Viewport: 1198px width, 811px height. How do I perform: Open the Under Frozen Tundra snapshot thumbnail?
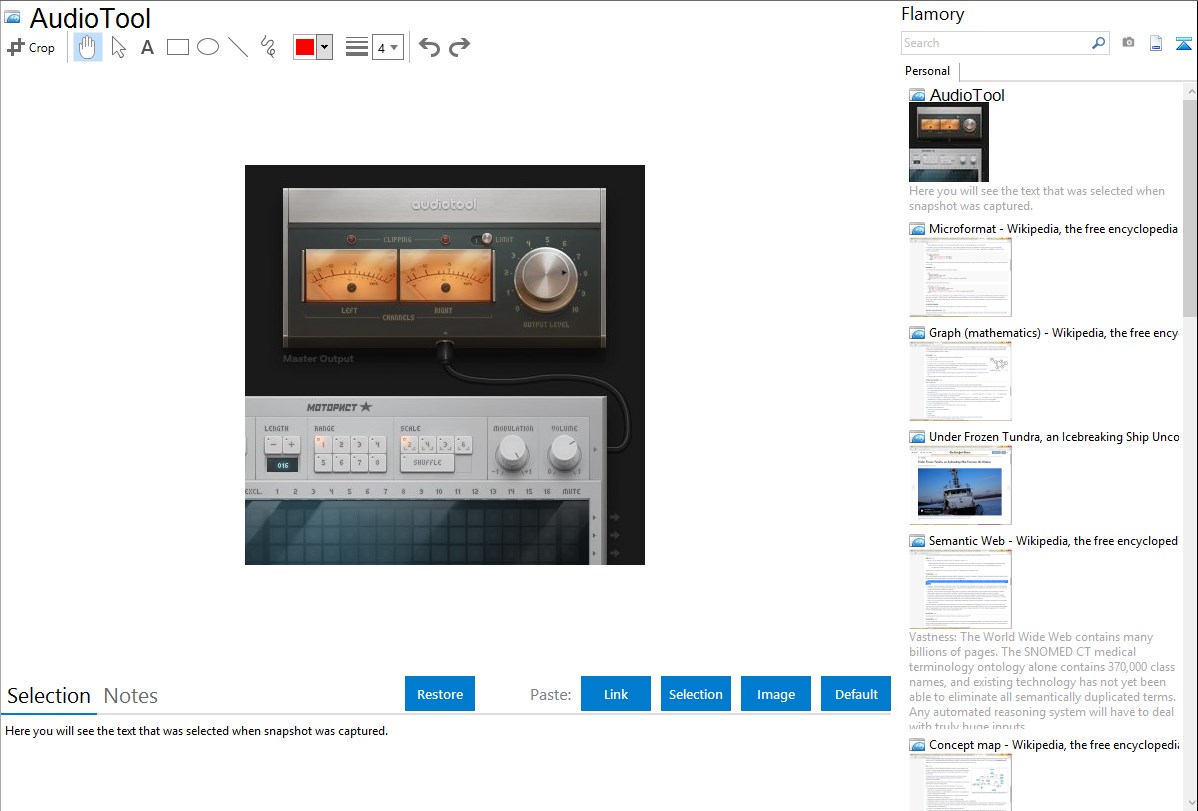(x=960, y=485)
